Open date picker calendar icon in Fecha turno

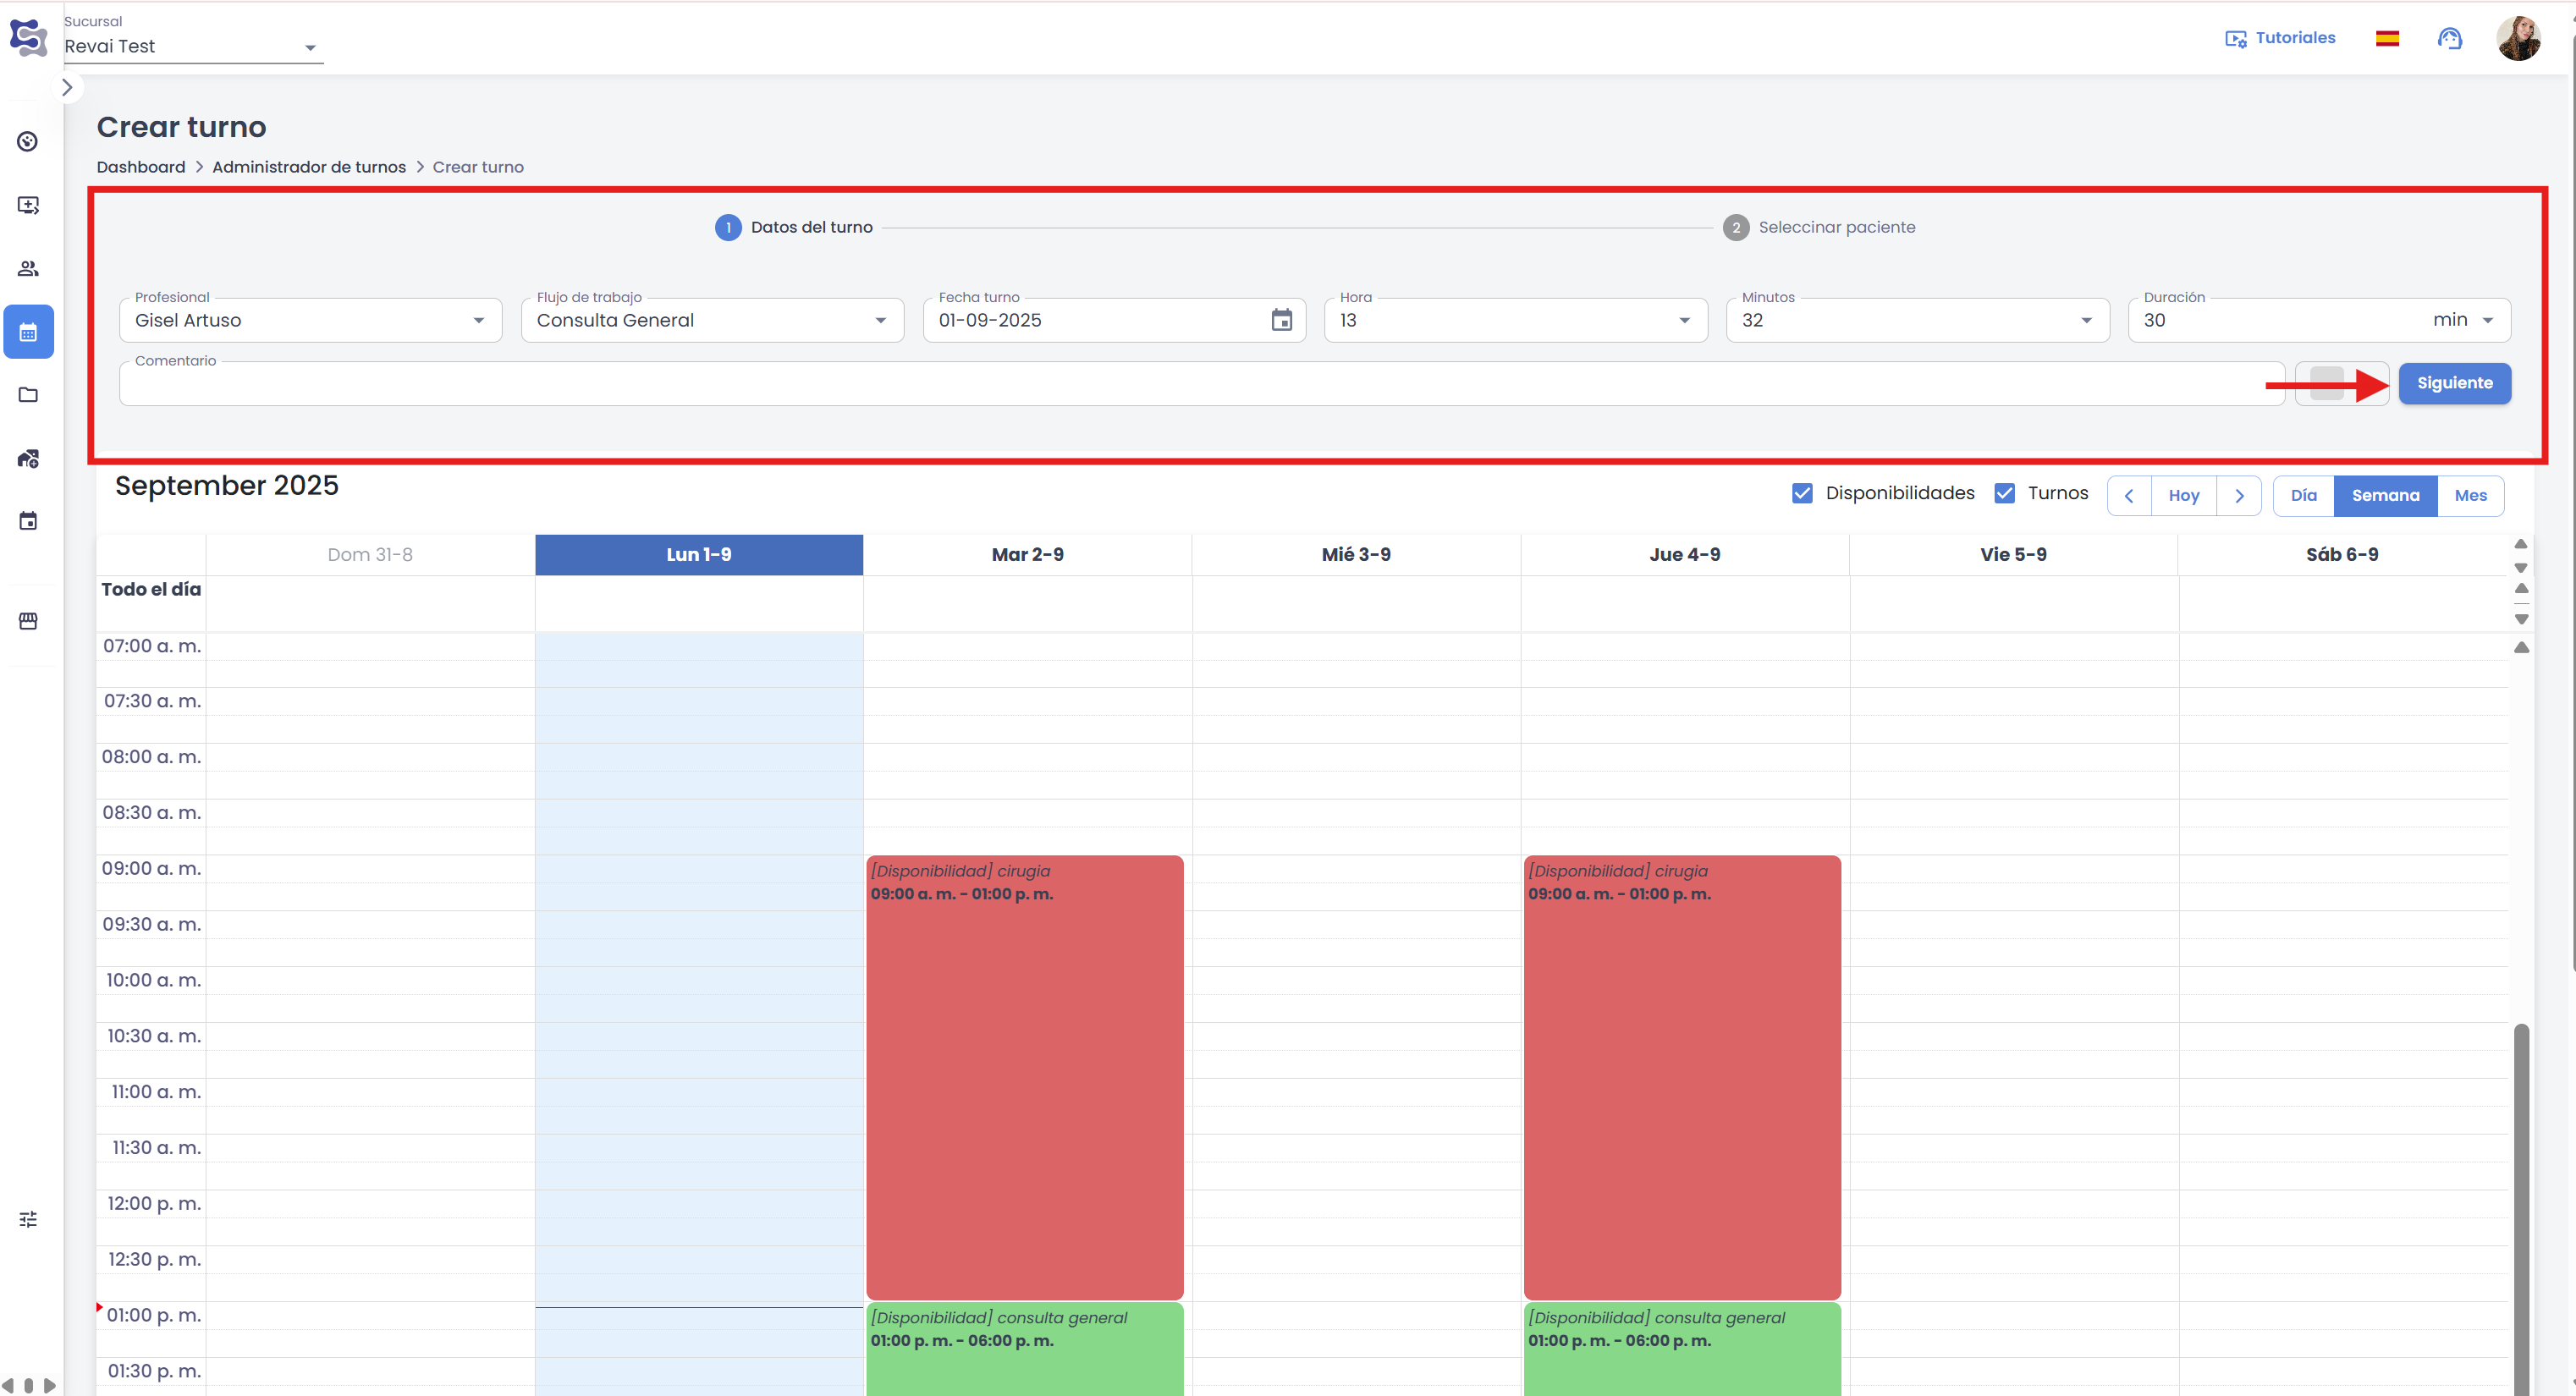point(1281,320)
